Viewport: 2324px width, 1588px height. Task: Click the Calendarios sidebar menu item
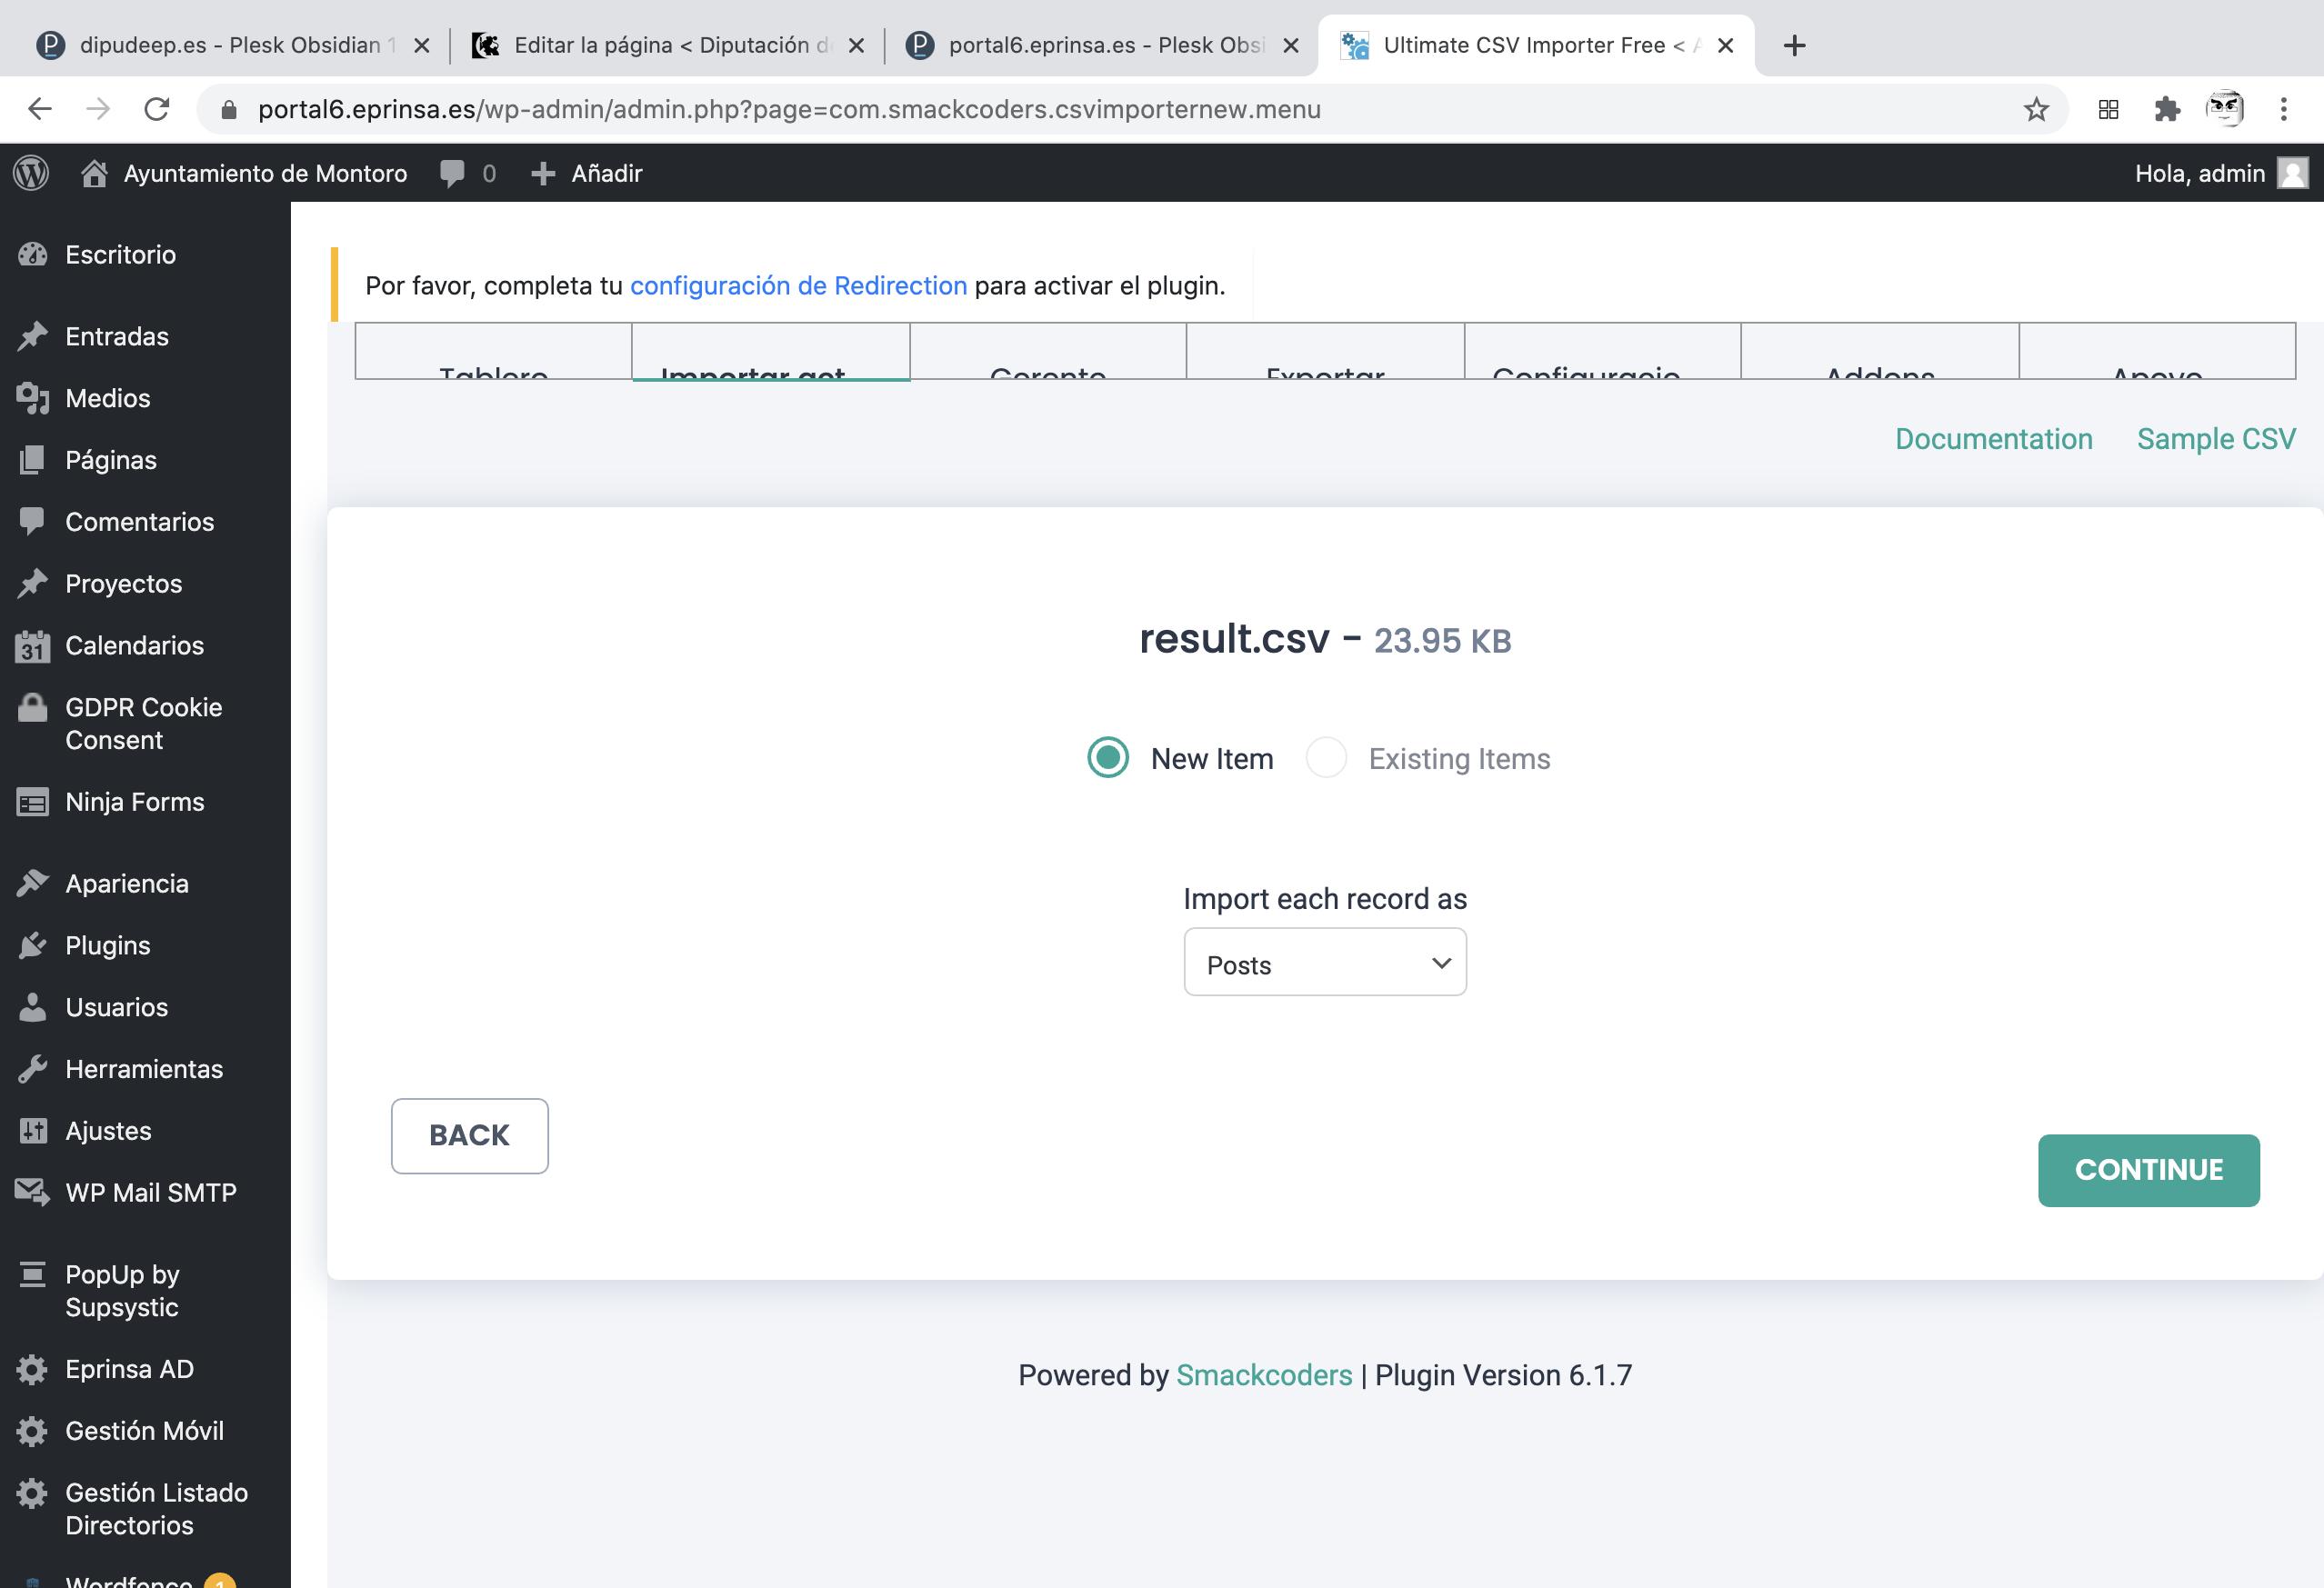click(134, 645)
